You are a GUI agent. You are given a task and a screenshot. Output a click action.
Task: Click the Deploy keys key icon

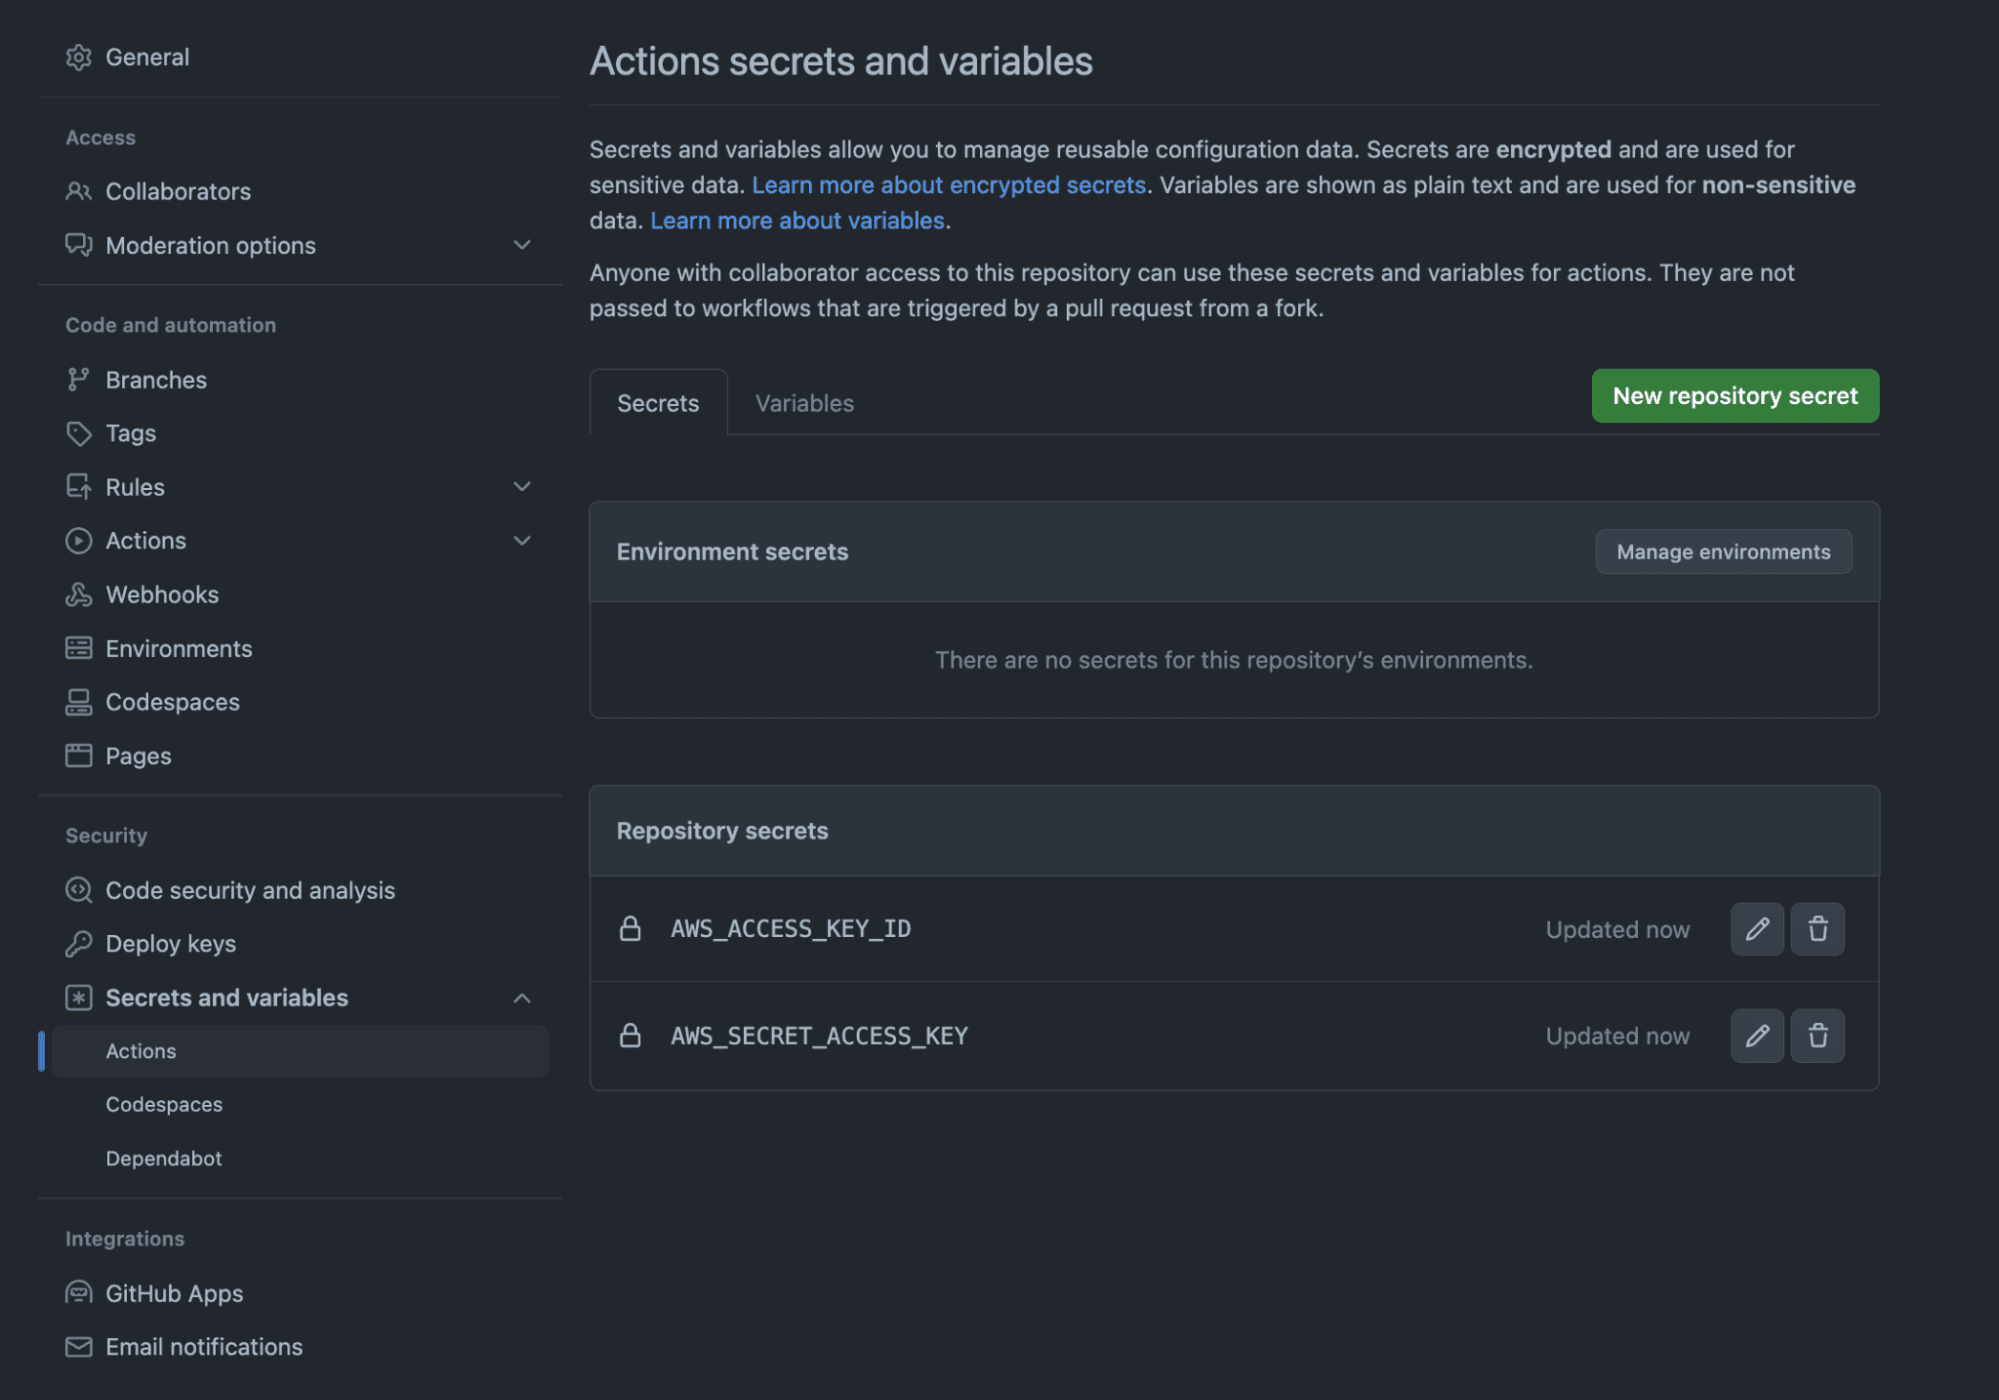(x=78, y=943)
